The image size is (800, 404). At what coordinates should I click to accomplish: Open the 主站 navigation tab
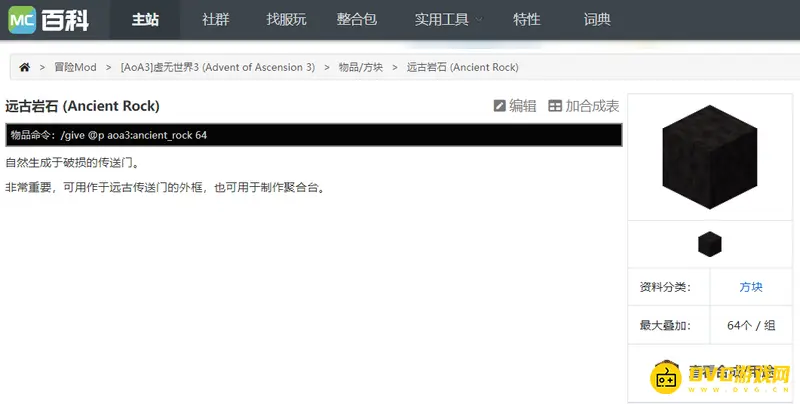click(145, 19)
